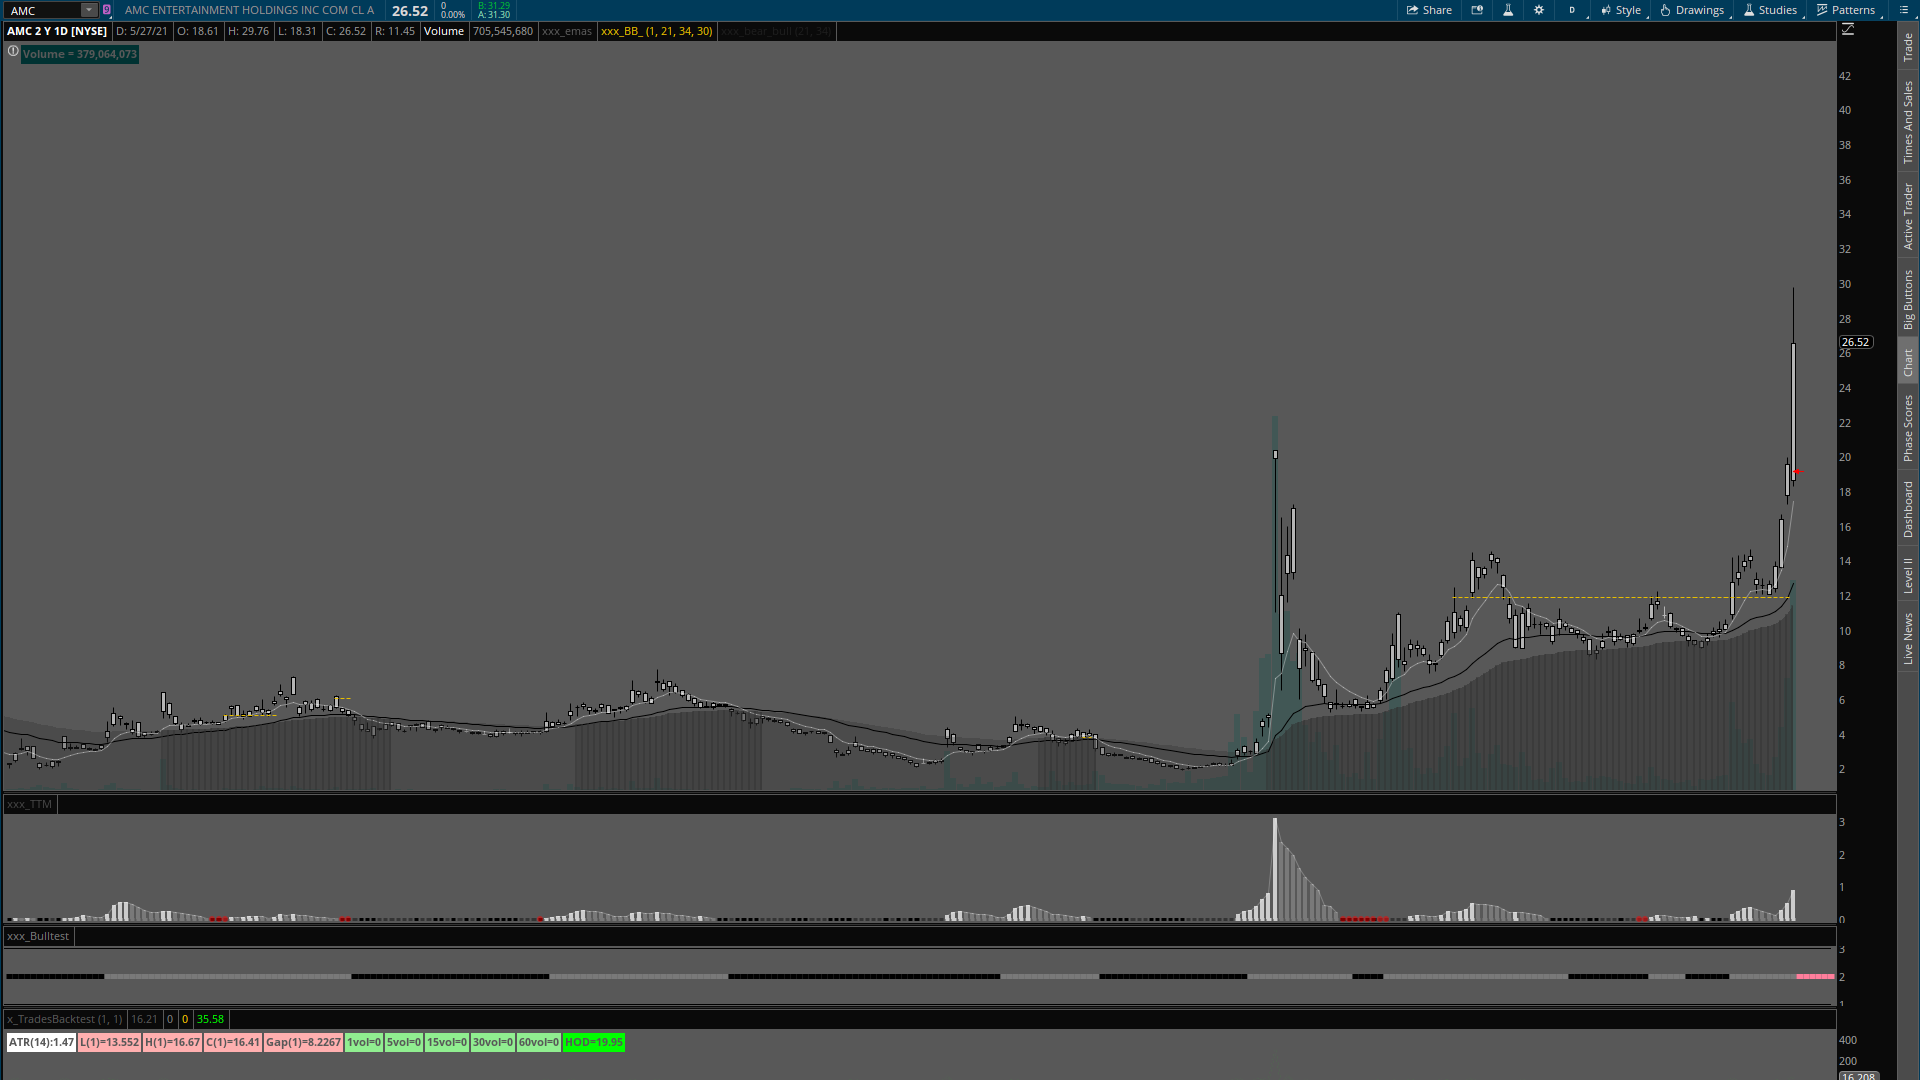Click the price axis scale icon

pos(1848,29)
